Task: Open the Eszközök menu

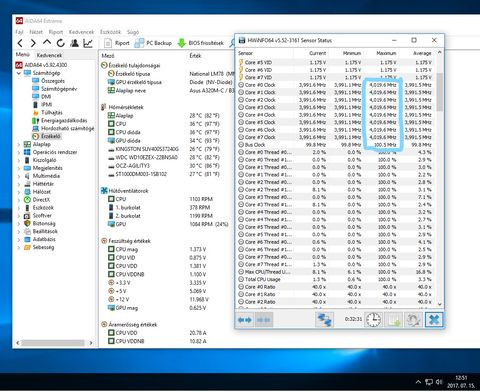Action: pos(110,32)
